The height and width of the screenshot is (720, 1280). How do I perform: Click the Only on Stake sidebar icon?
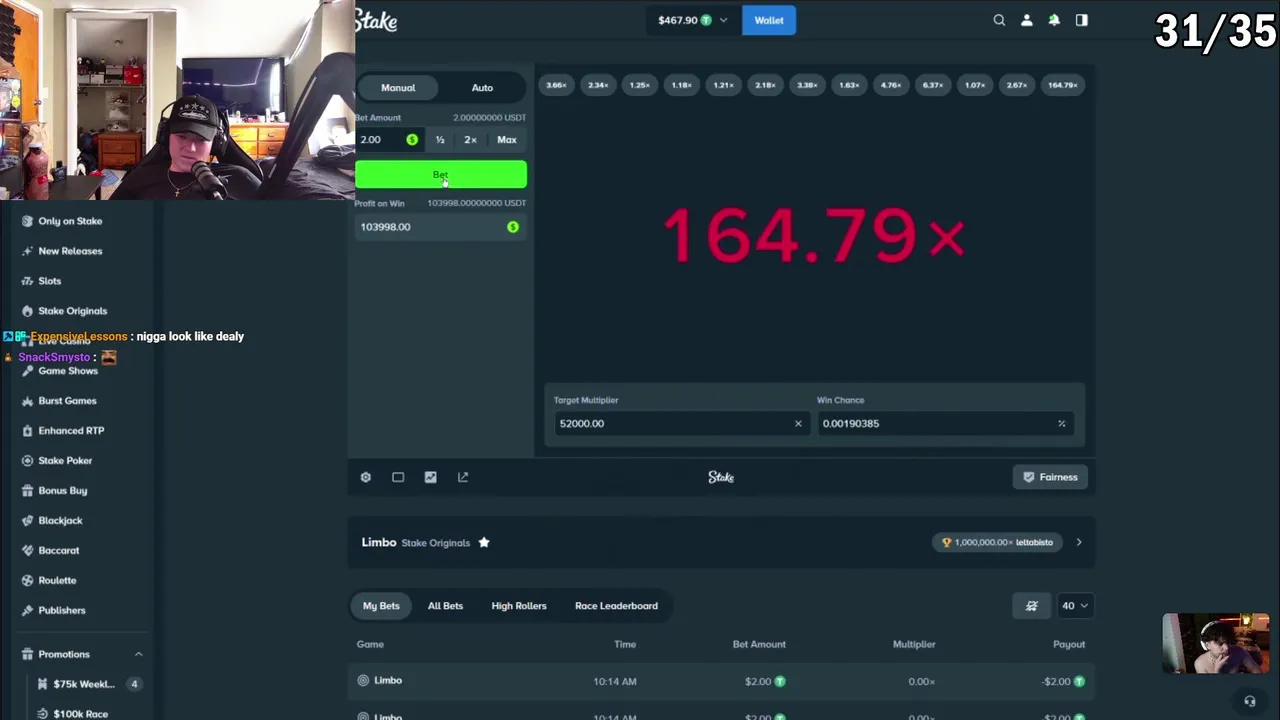28,221
